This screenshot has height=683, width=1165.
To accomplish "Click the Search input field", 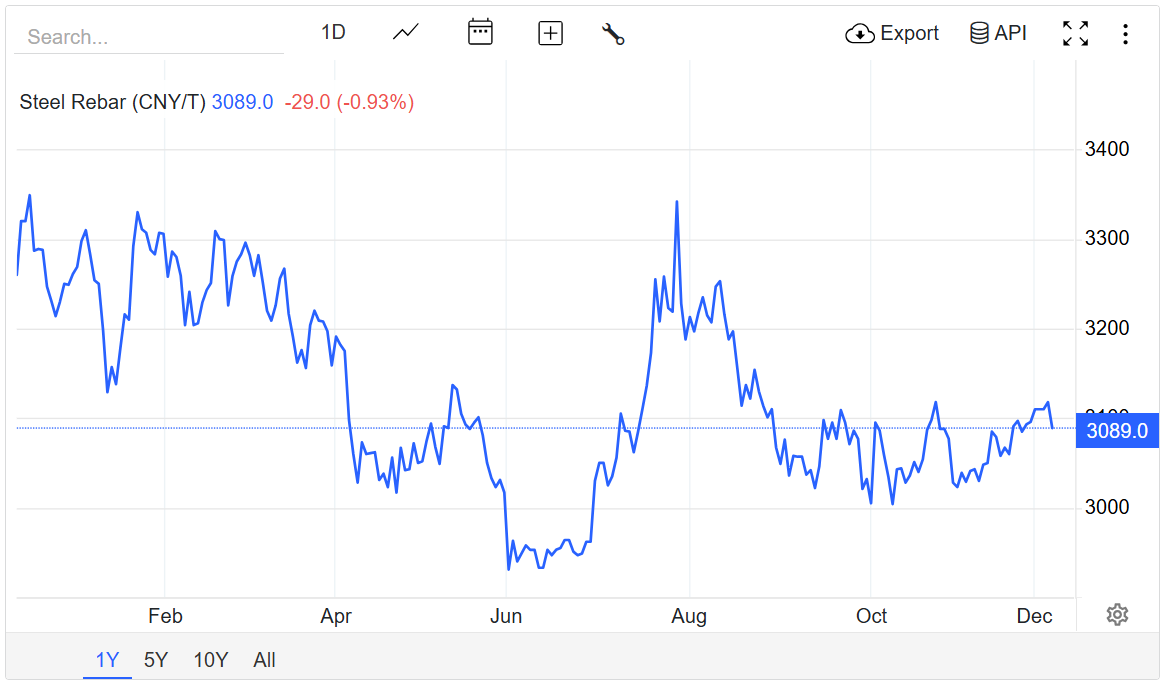I will pos(150,37).
